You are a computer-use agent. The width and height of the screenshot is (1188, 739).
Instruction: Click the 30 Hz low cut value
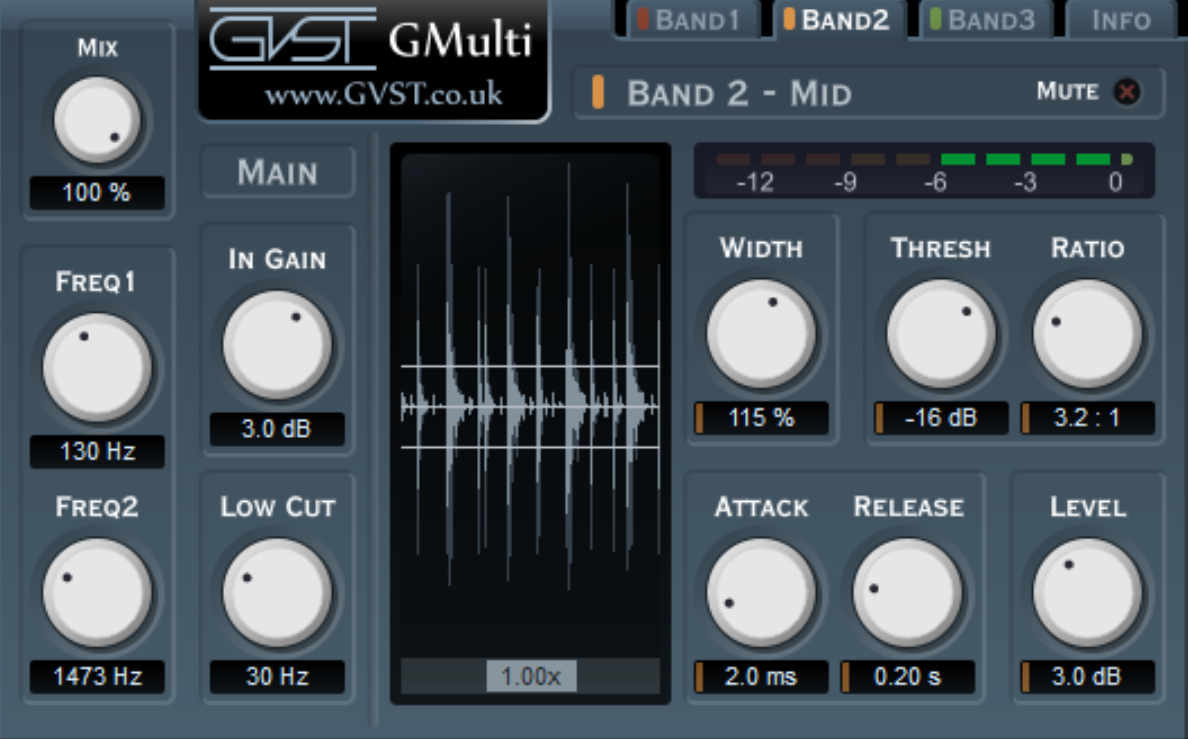coord(277,676)
